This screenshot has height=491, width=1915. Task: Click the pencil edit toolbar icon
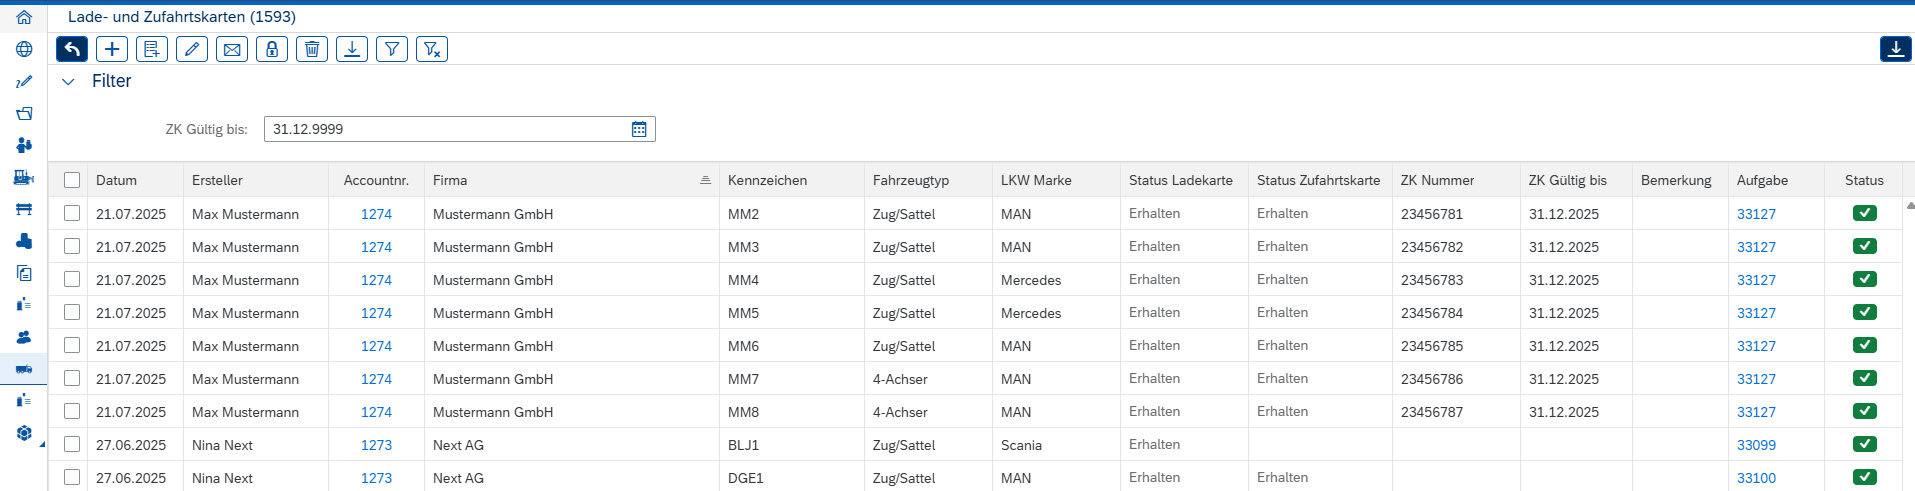pos(192,49)
